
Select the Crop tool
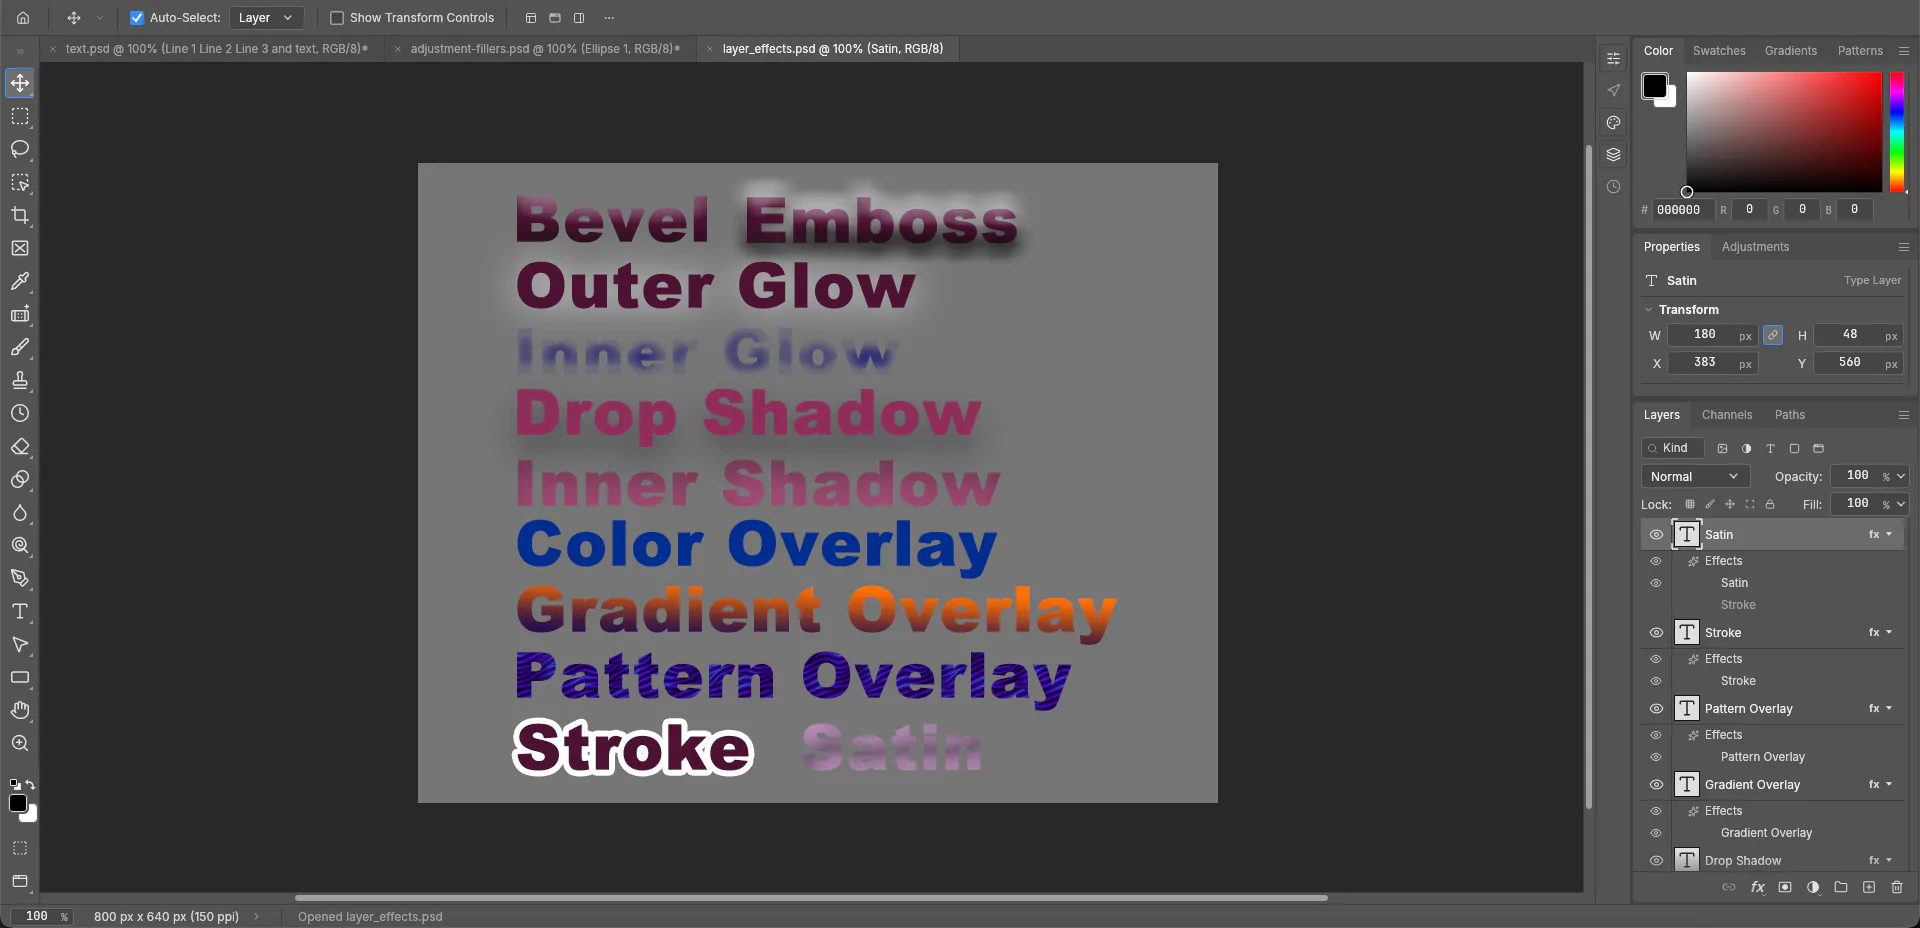tap(20, 215)
